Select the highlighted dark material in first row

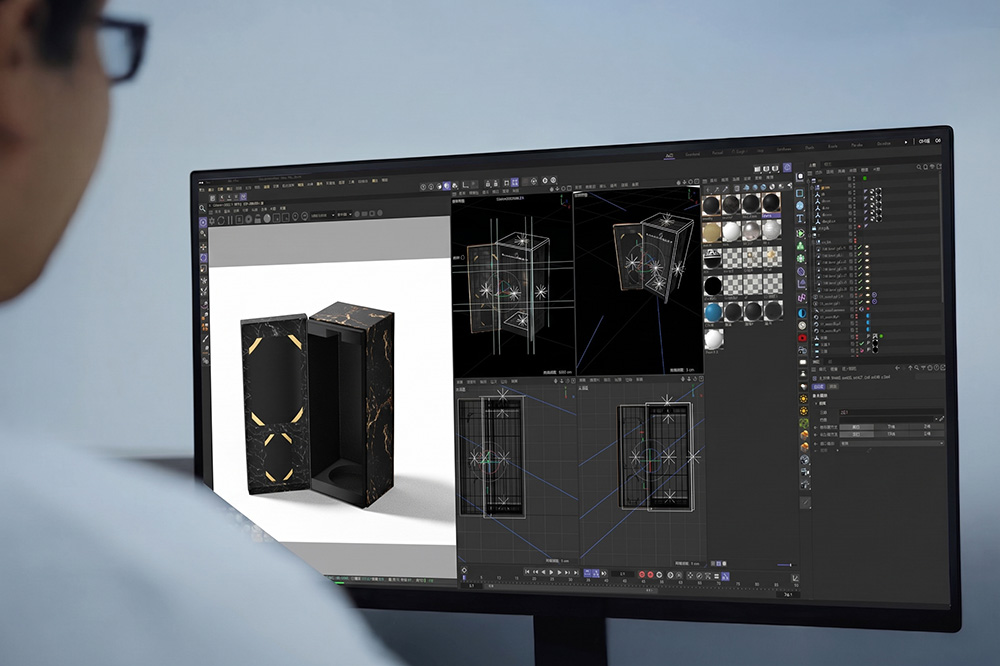[772, 203]
